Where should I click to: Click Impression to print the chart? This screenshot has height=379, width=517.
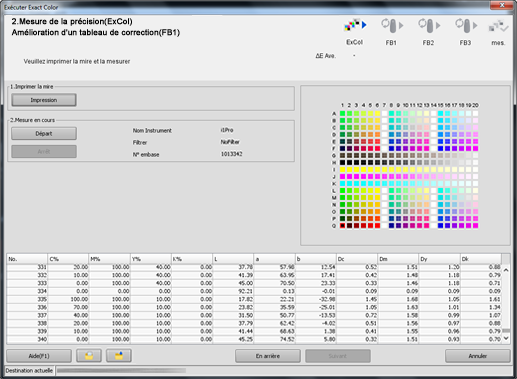coord(44,100)
